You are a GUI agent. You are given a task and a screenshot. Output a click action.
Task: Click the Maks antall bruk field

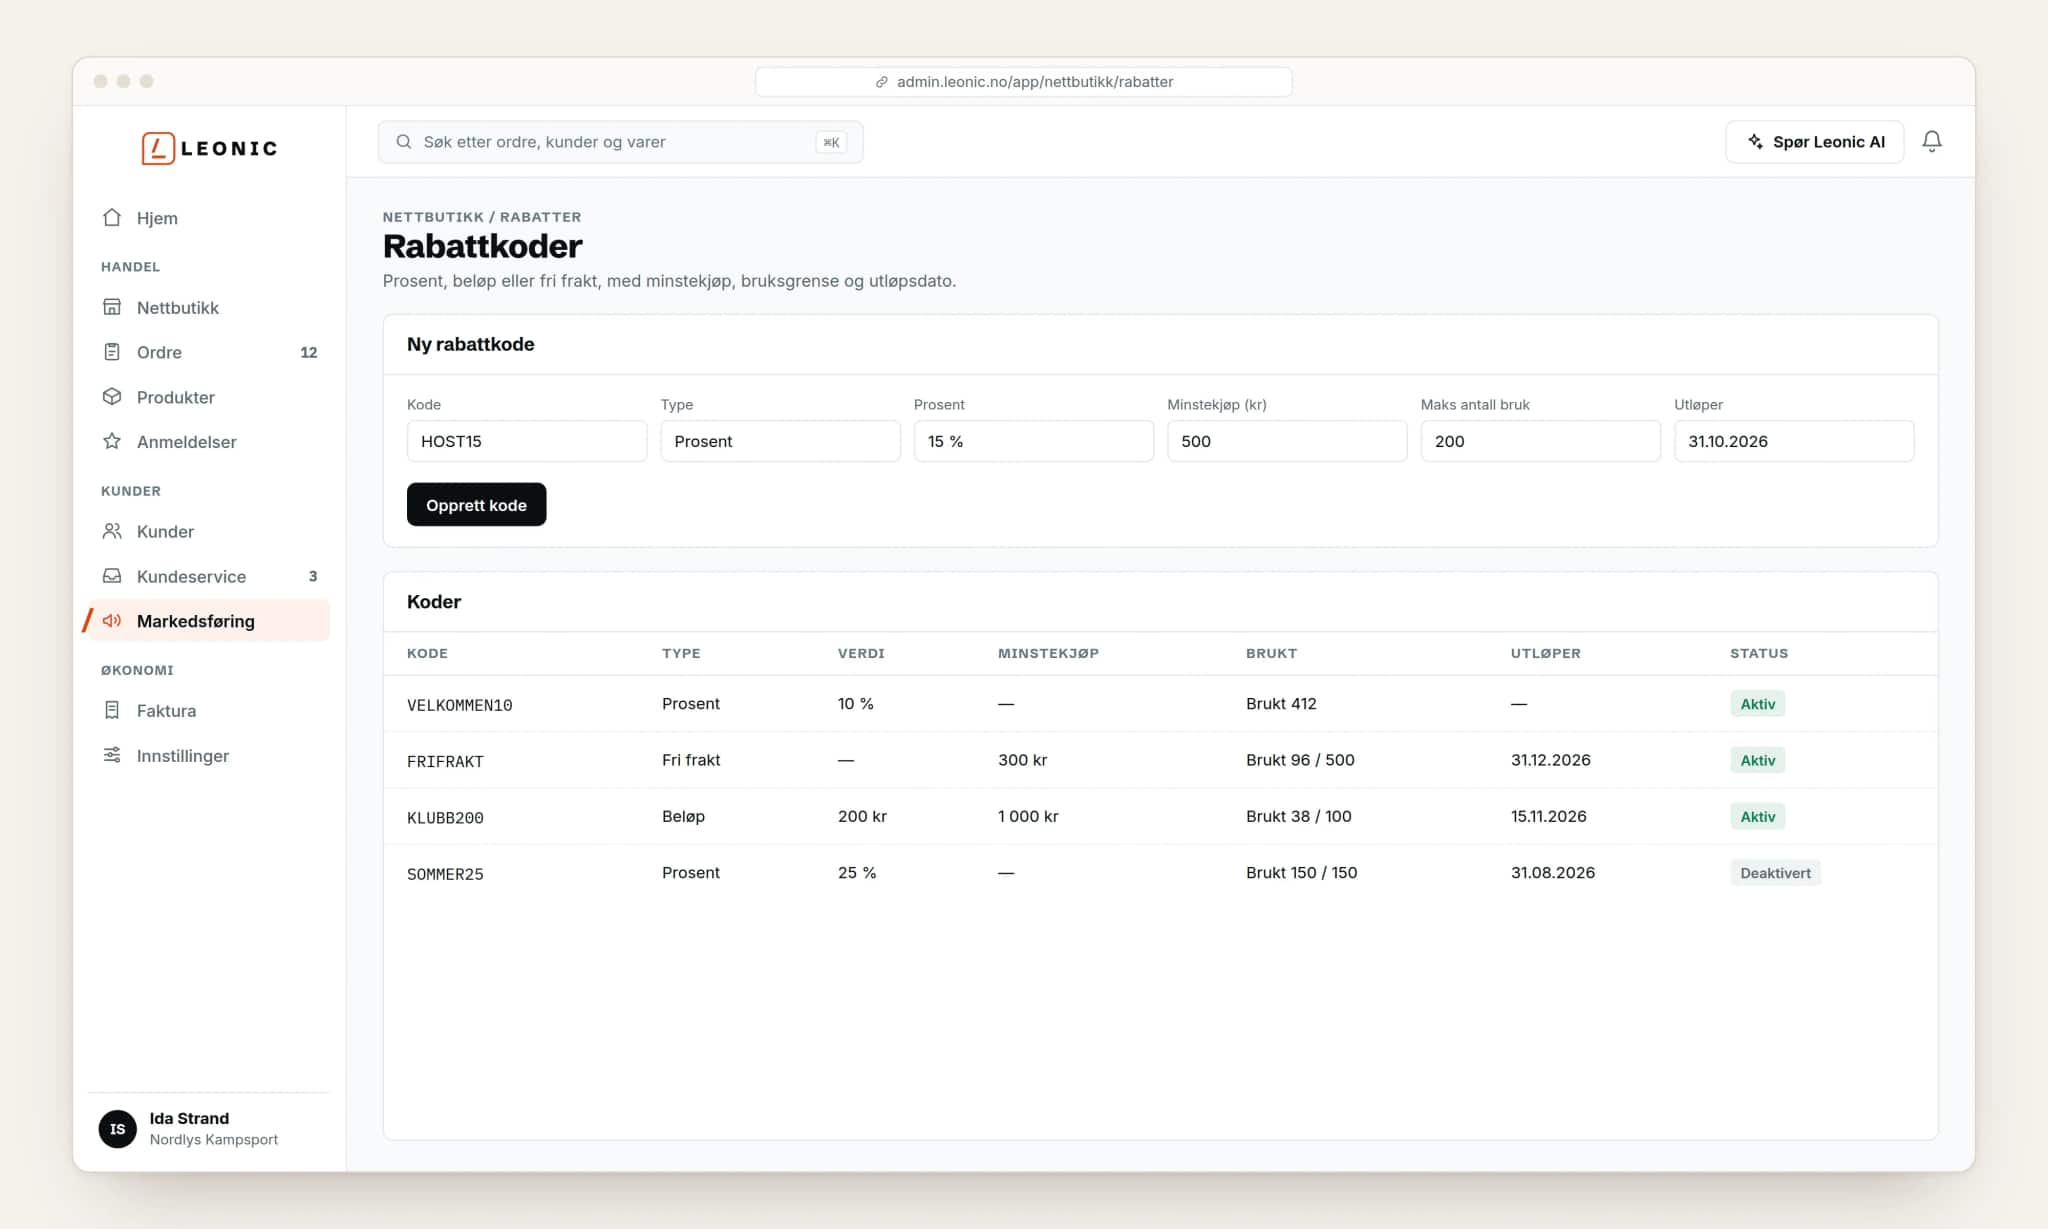click(1541, 441)
